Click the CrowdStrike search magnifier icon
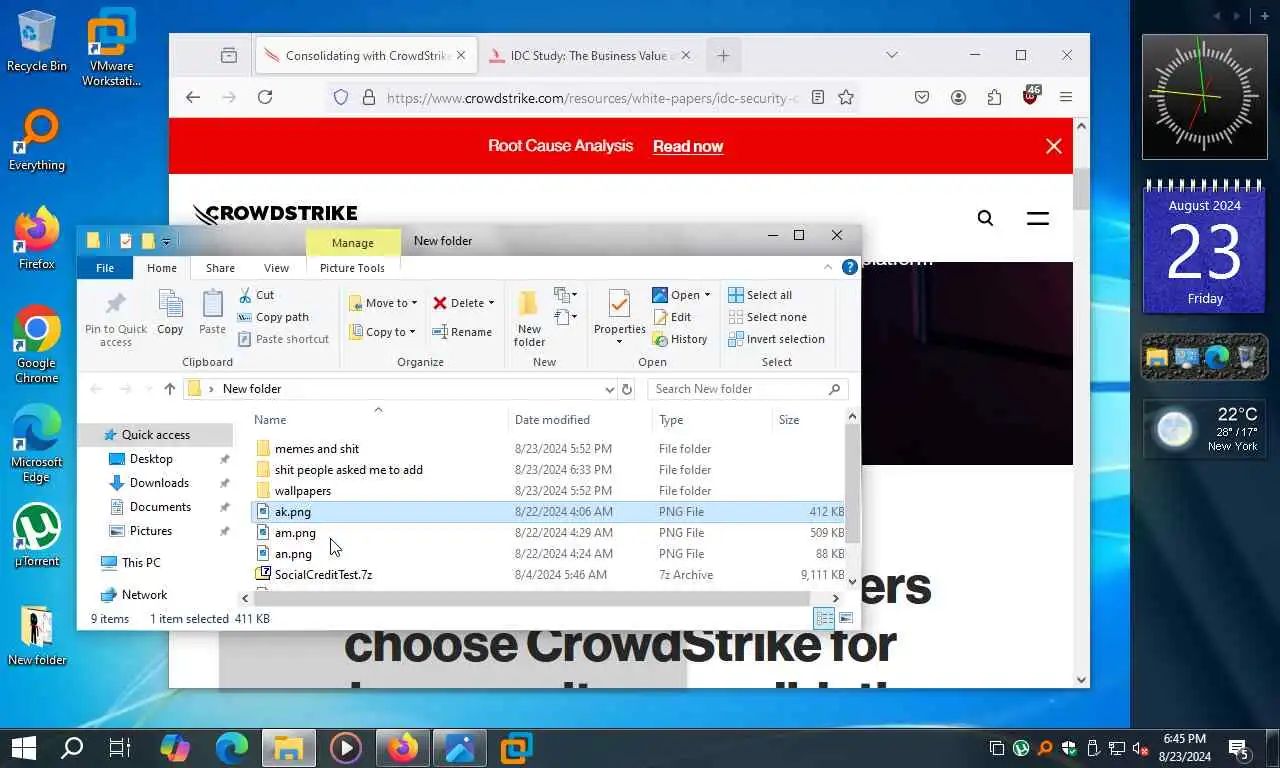 point(985,218)
